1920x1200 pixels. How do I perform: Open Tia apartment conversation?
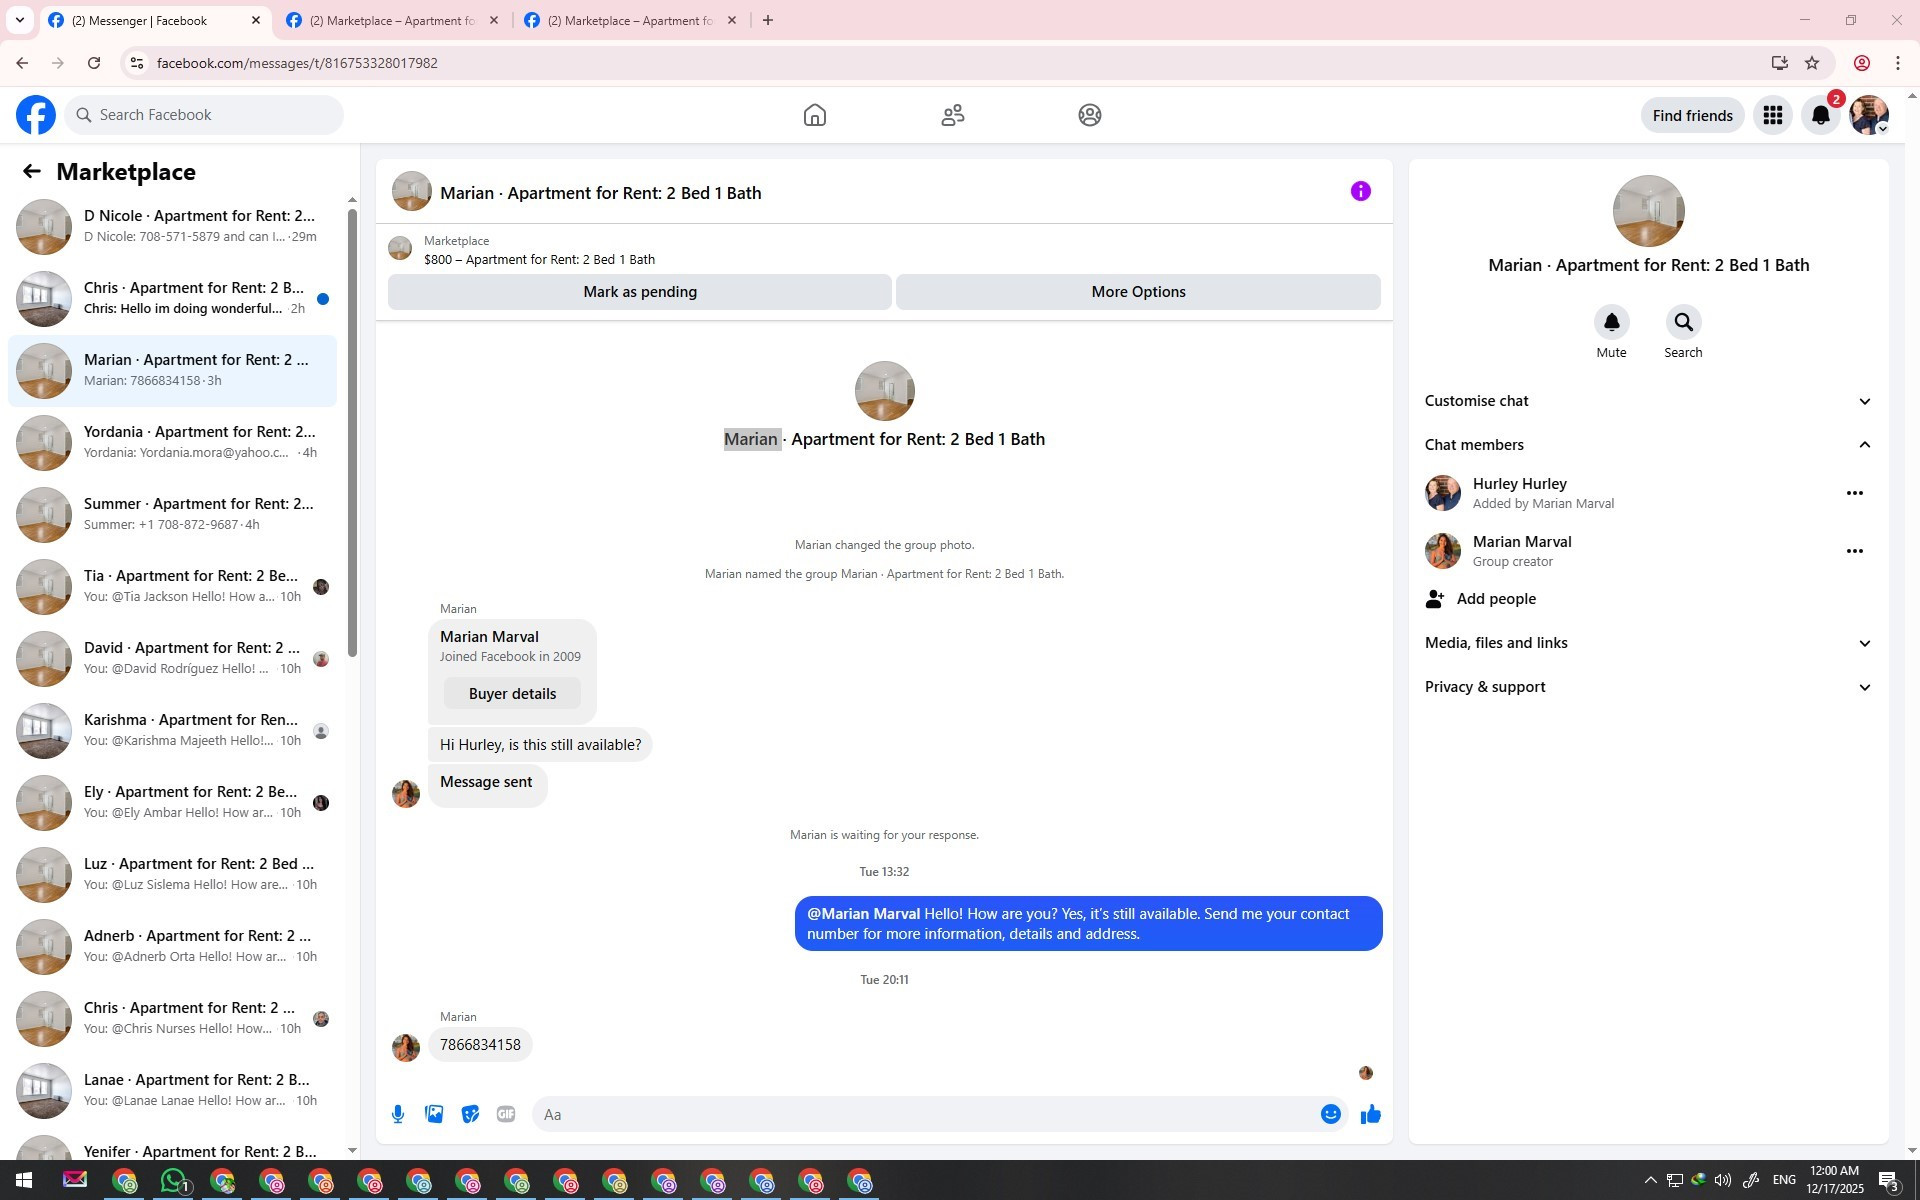pos(172,587)
